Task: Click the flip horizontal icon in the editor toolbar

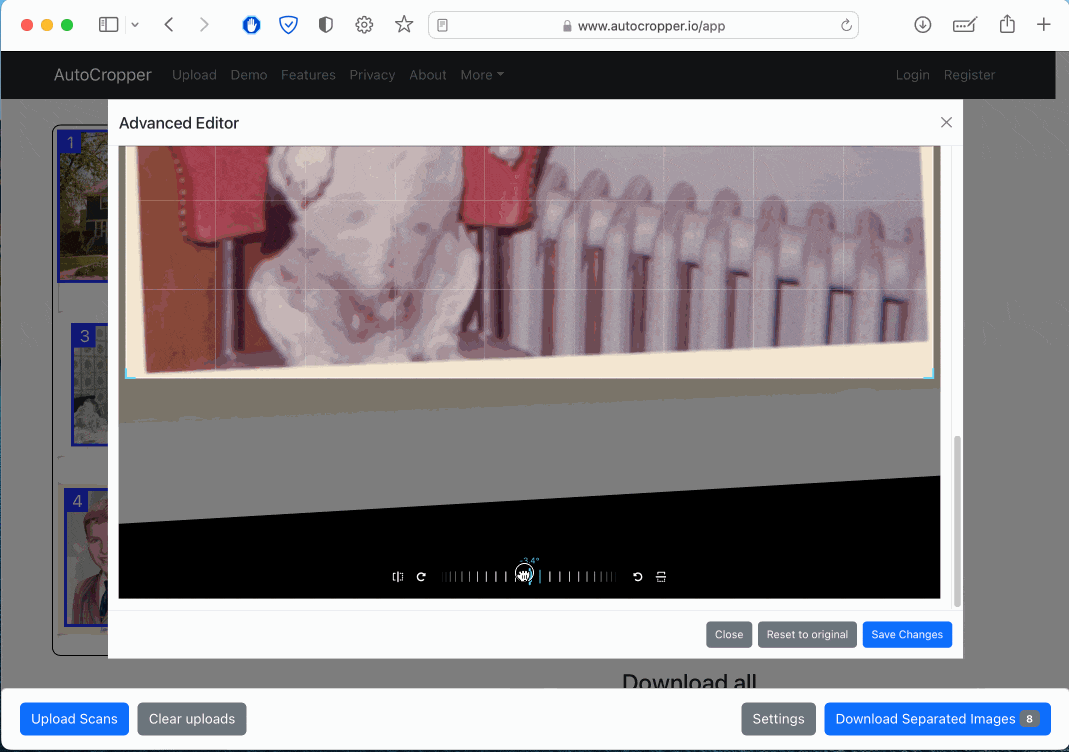Action: pyautogui.click(x=397, y=576)
